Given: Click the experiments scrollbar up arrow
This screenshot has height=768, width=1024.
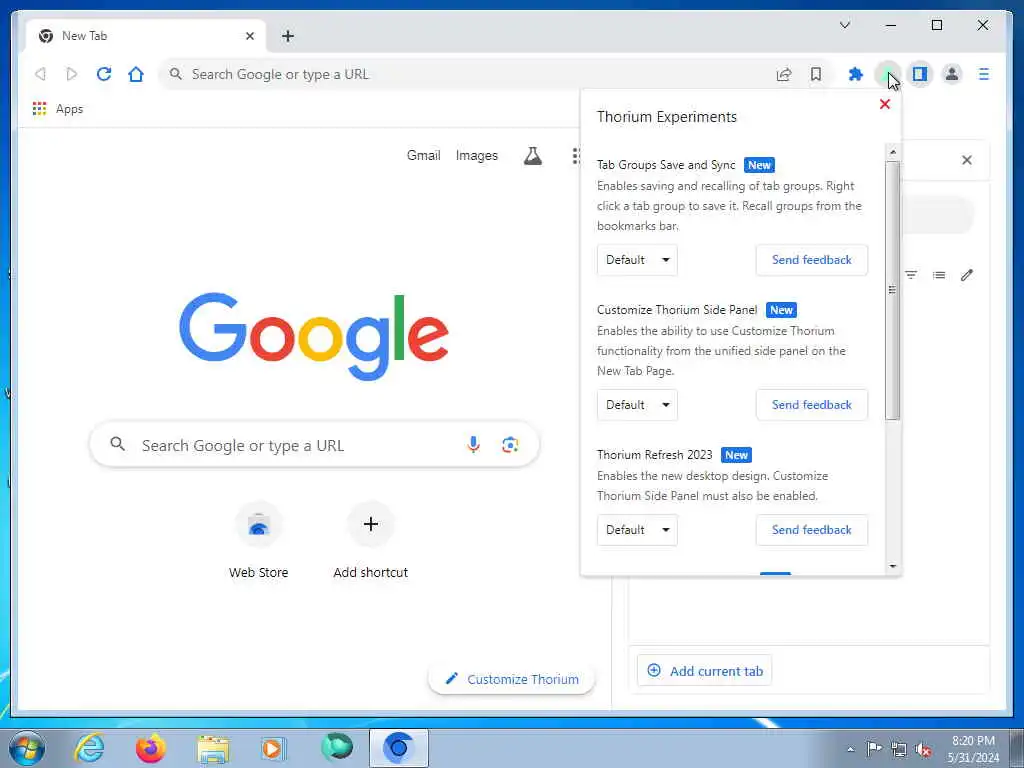Looking at the screenshot, I should tap(893, 152).
